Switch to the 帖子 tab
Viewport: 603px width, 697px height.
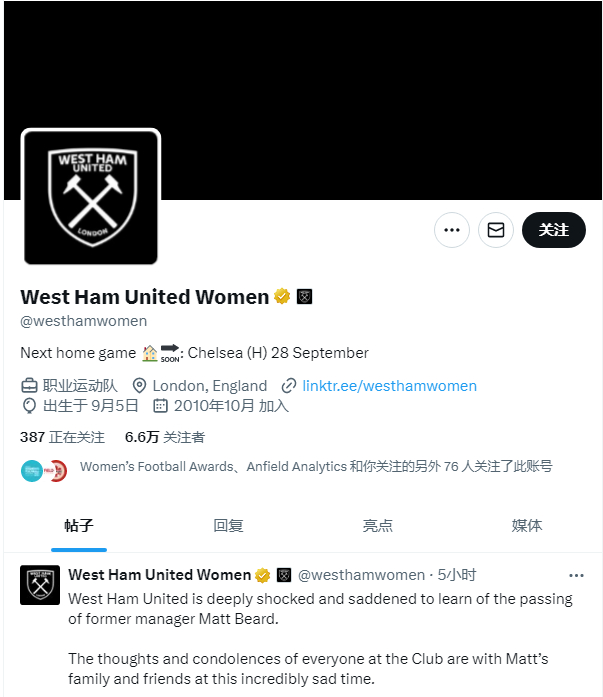79,526
